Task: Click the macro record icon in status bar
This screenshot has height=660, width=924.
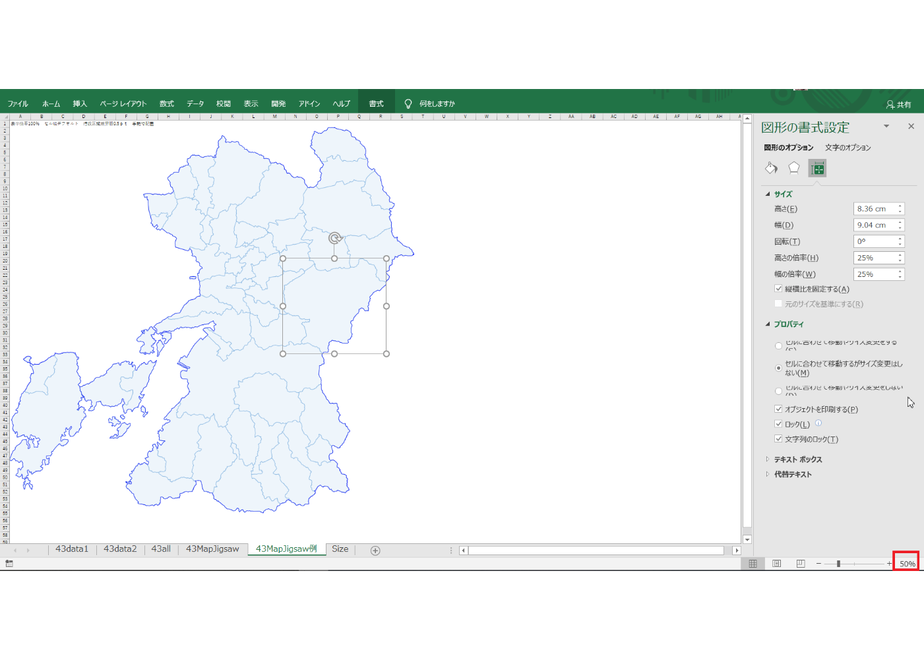Action: (x=9, y=564)
